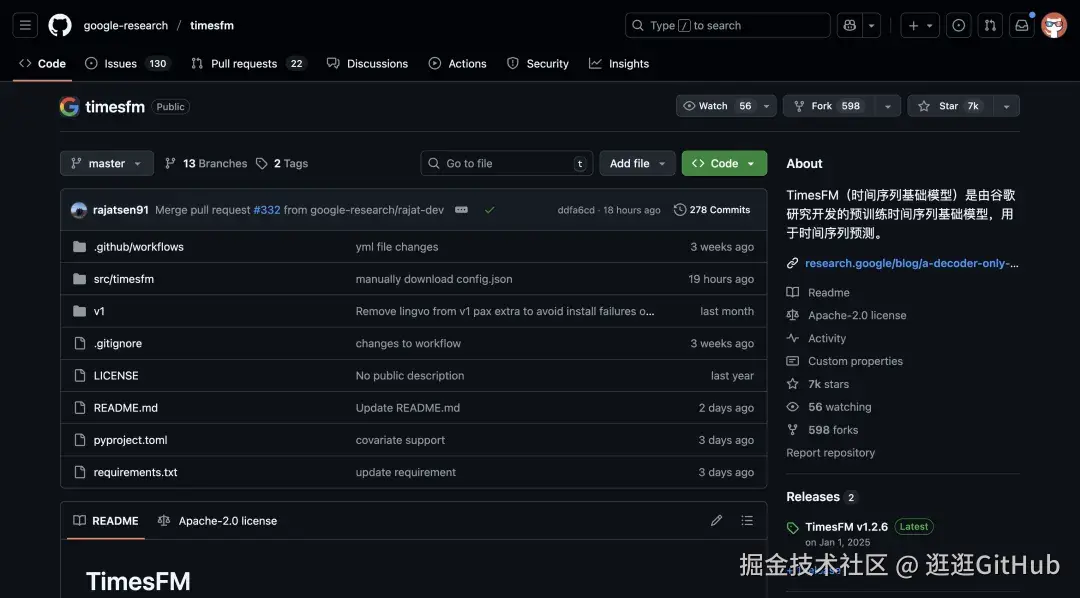
Task: Open commit 'covariate support' message
Action: pyautogui.click(x=400, y=440)
